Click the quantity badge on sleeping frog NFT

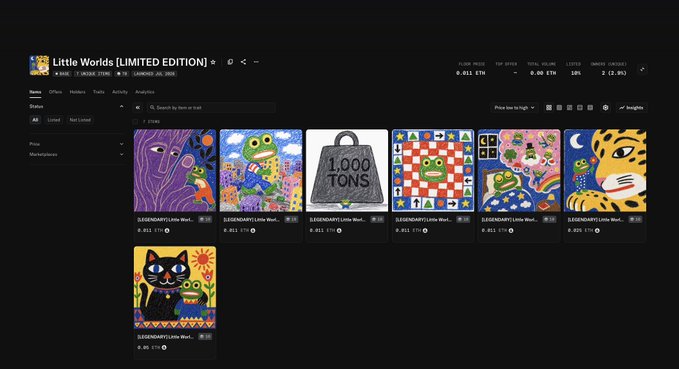point(550,220)
